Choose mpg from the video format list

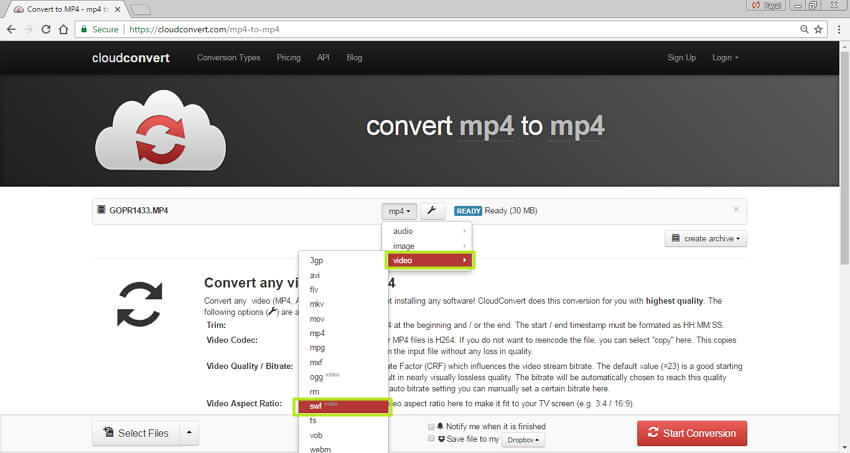pyautogui.click(x=343, y=348)
